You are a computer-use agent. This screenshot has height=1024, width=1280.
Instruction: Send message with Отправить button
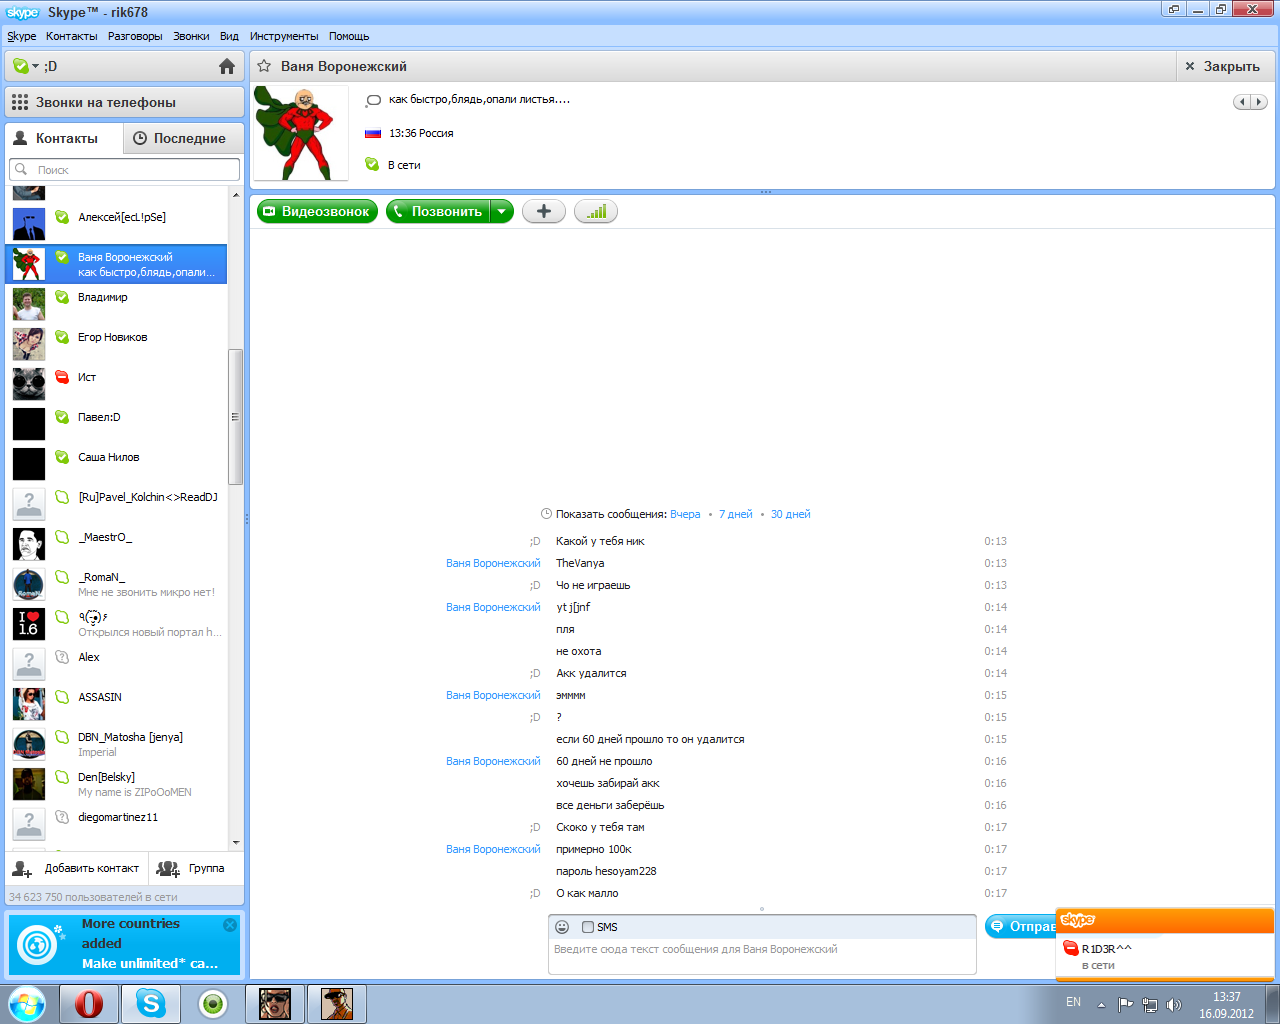(1021, 926)
